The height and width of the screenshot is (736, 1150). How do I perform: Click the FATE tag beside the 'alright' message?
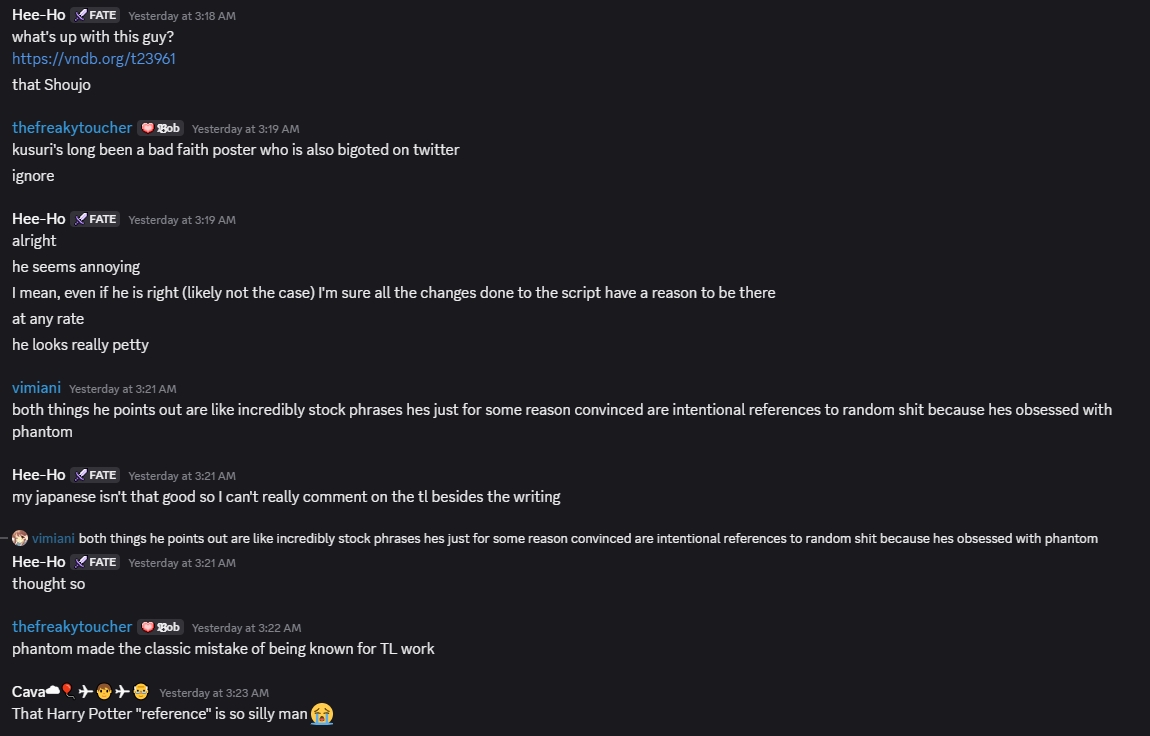[x=95, y=218]
